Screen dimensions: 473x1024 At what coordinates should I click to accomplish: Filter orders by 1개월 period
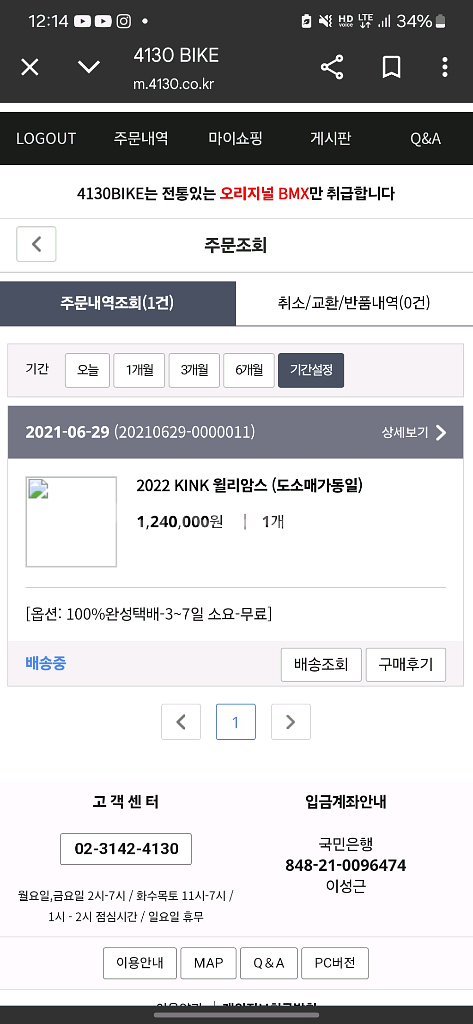point(139,370)
